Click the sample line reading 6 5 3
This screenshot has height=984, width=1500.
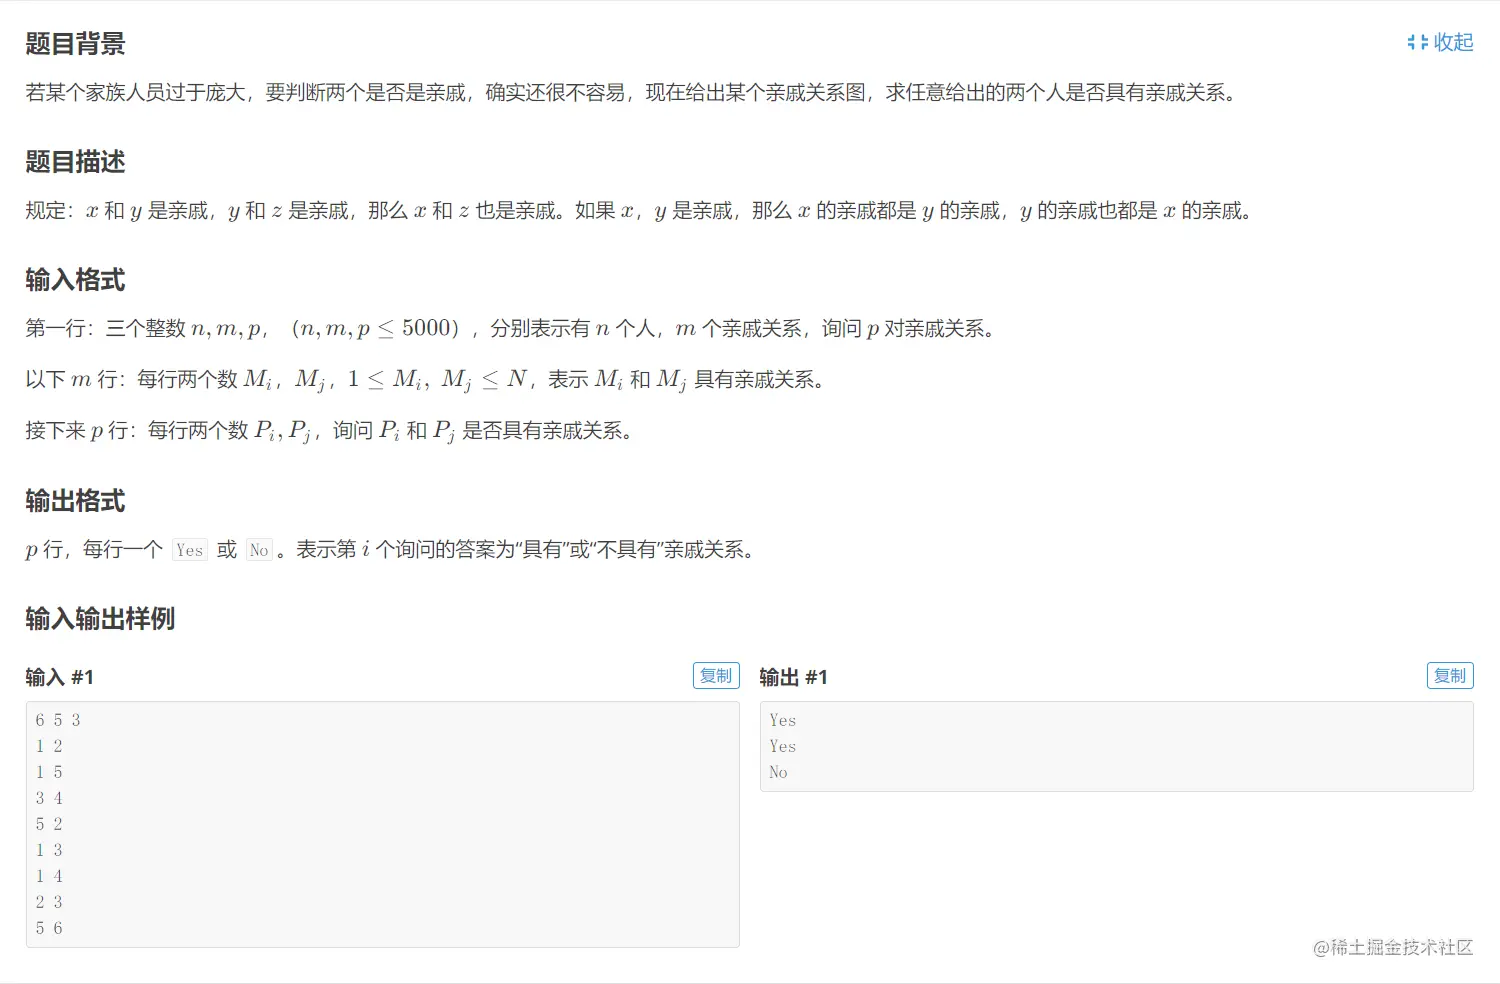click(56, 719)
